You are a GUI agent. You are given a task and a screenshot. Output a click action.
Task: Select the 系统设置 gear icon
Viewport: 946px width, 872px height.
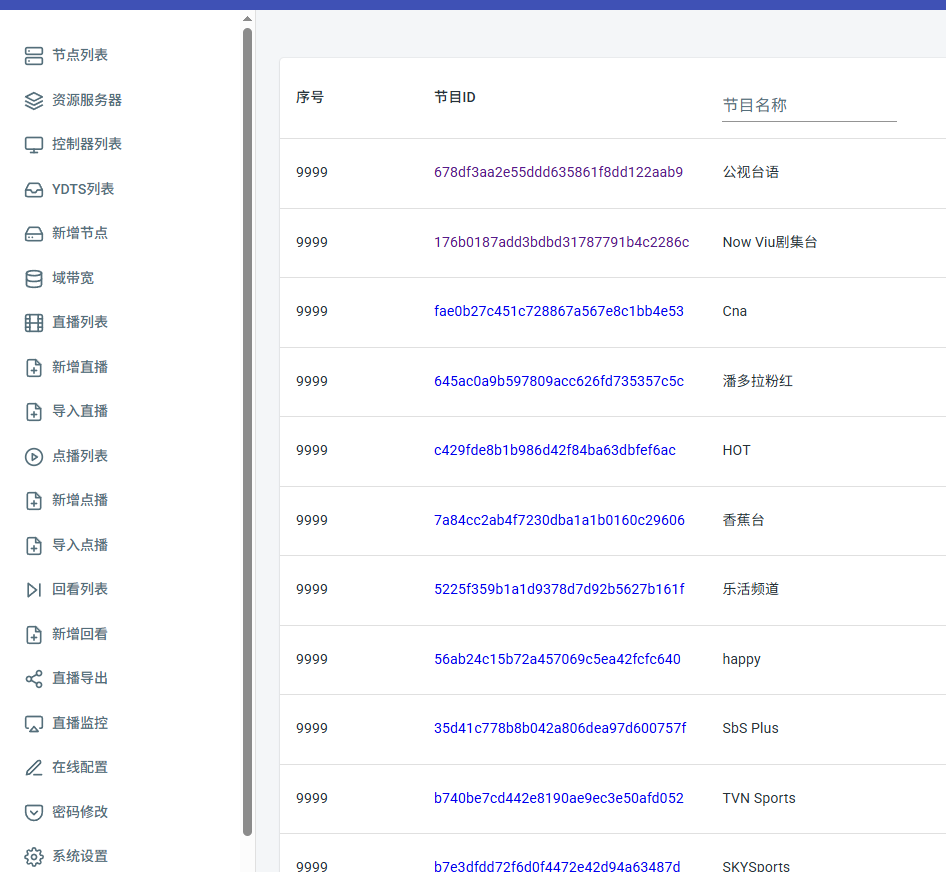coord(34,857)
